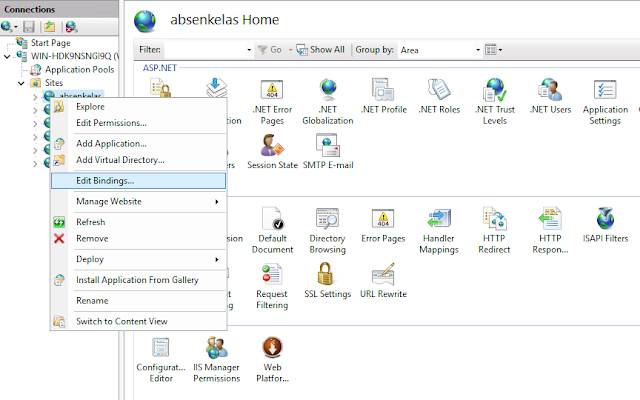Open the Go button dropdown arrow
The image size is (640, 400).
(x=290, y=50)
